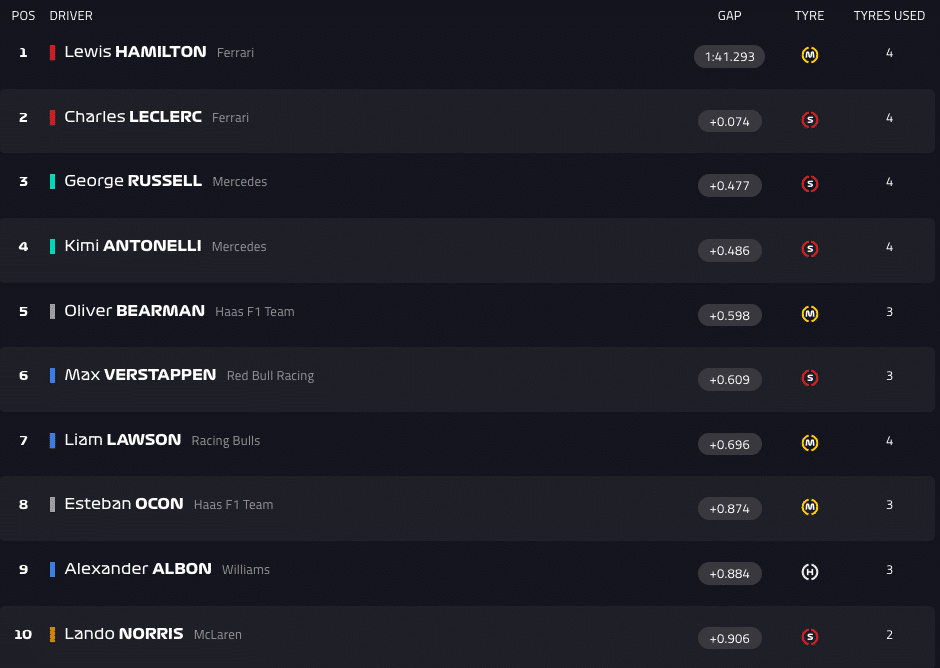Click the +0.074 gap badge
Screen dimensions: 940x668
click(x=729, y=121)
